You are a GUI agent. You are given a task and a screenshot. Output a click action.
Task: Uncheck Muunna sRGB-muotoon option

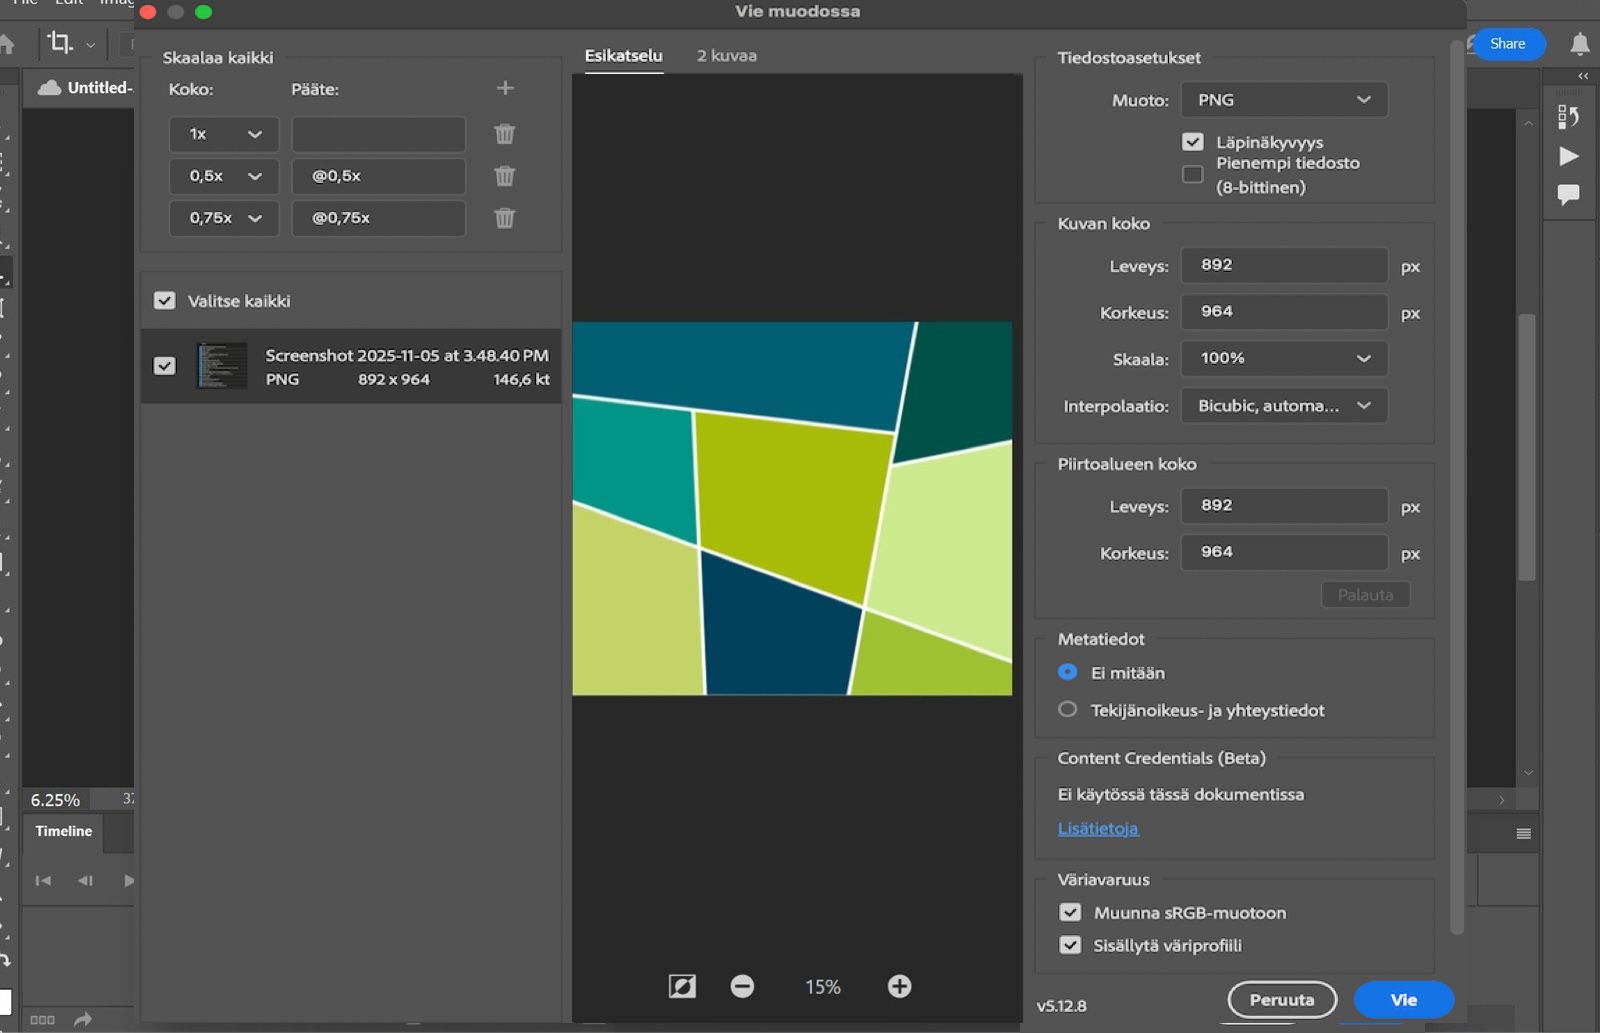[1070, 913]
